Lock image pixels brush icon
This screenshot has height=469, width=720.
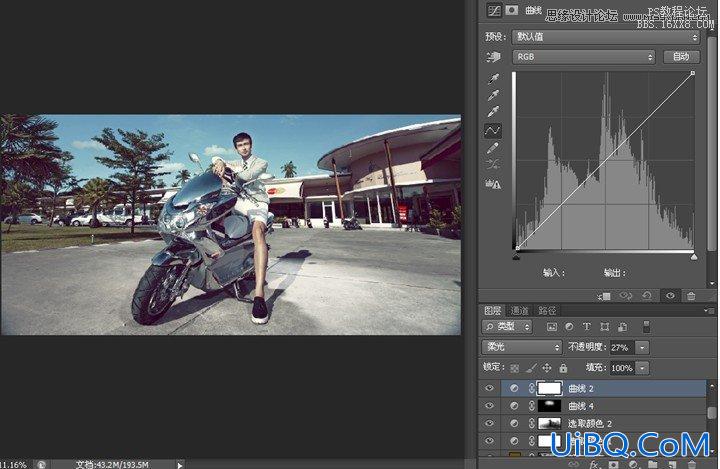531,368
